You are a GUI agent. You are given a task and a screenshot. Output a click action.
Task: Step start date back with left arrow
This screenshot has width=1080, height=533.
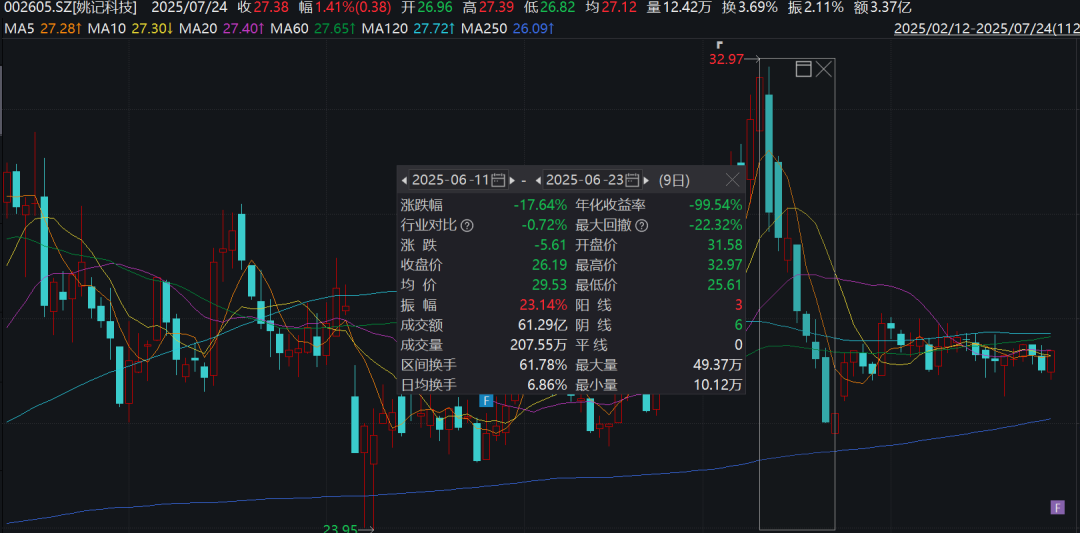click(404, 180)
